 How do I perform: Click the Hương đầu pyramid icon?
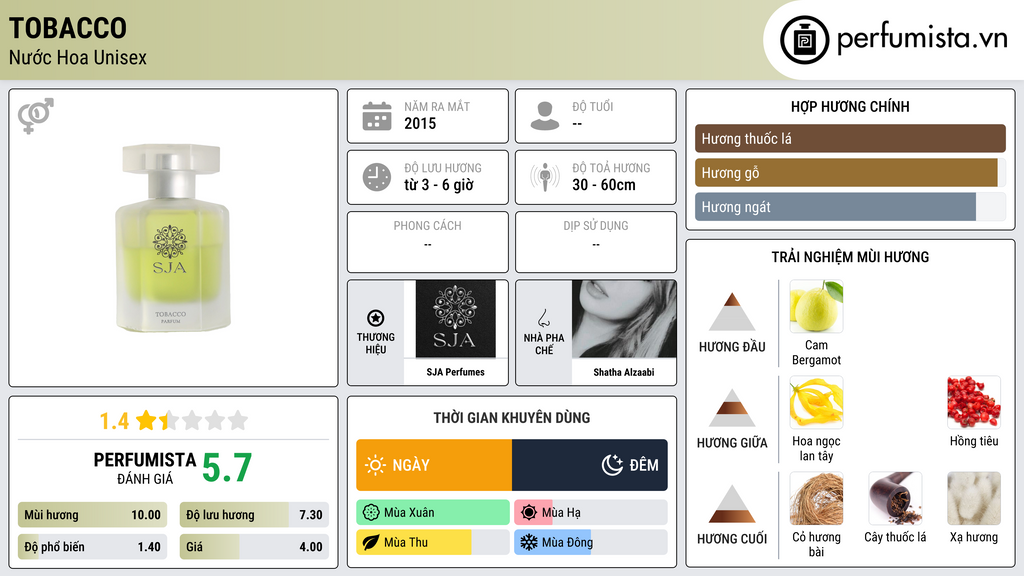[732, 312]
